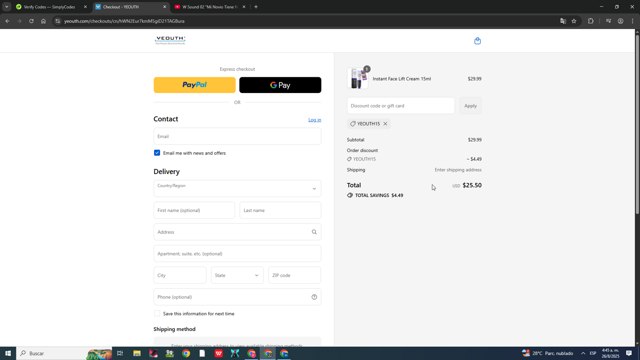This screenshot has width=640, height=360.
Task: Click the Instant Face Lift Cream thumbnail
Action: click(x=358, y=78)
